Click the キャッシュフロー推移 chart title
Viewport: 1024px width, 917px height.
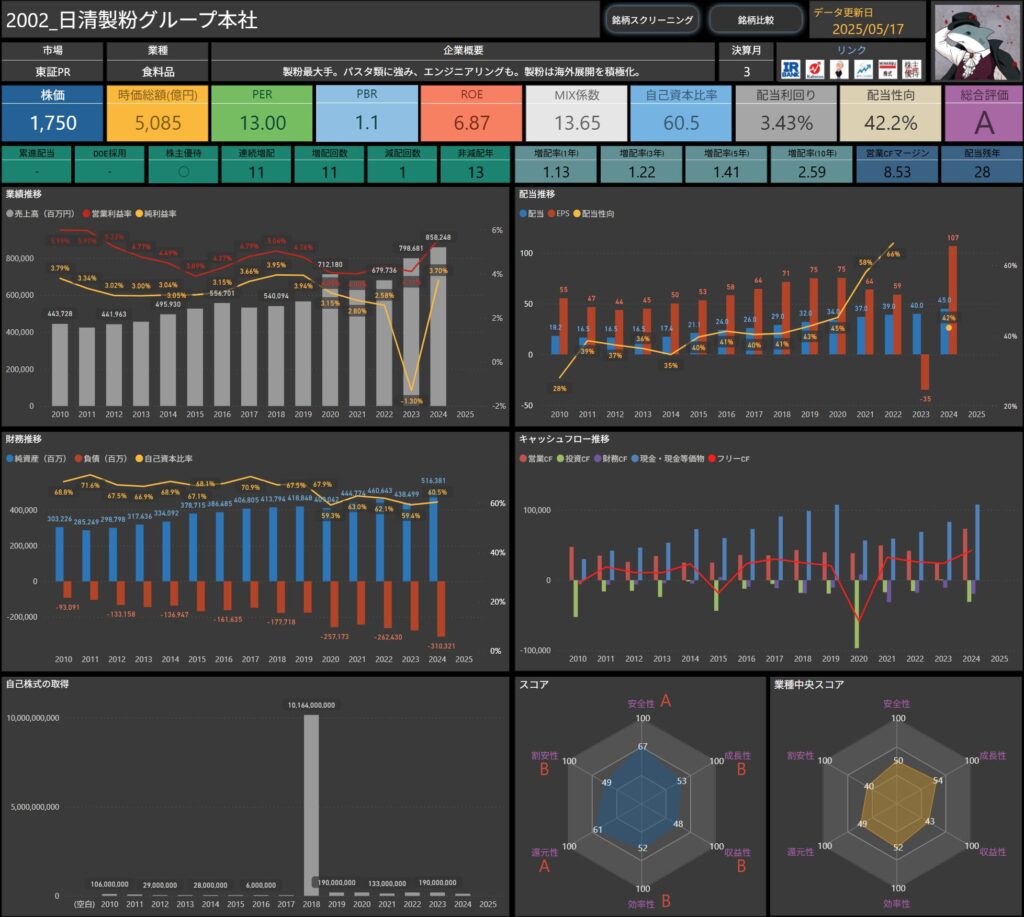564,439
